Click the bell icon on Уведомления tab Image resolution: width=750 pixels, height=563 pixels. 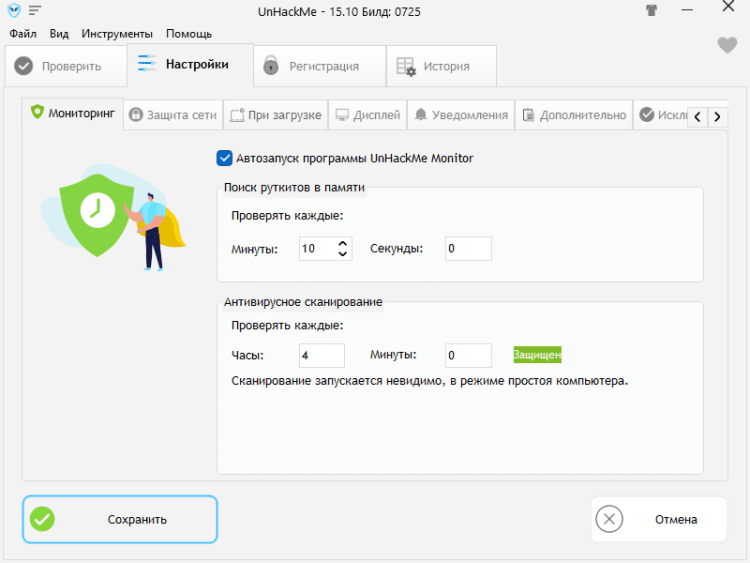pyautogui.click(x=420, y=114)
